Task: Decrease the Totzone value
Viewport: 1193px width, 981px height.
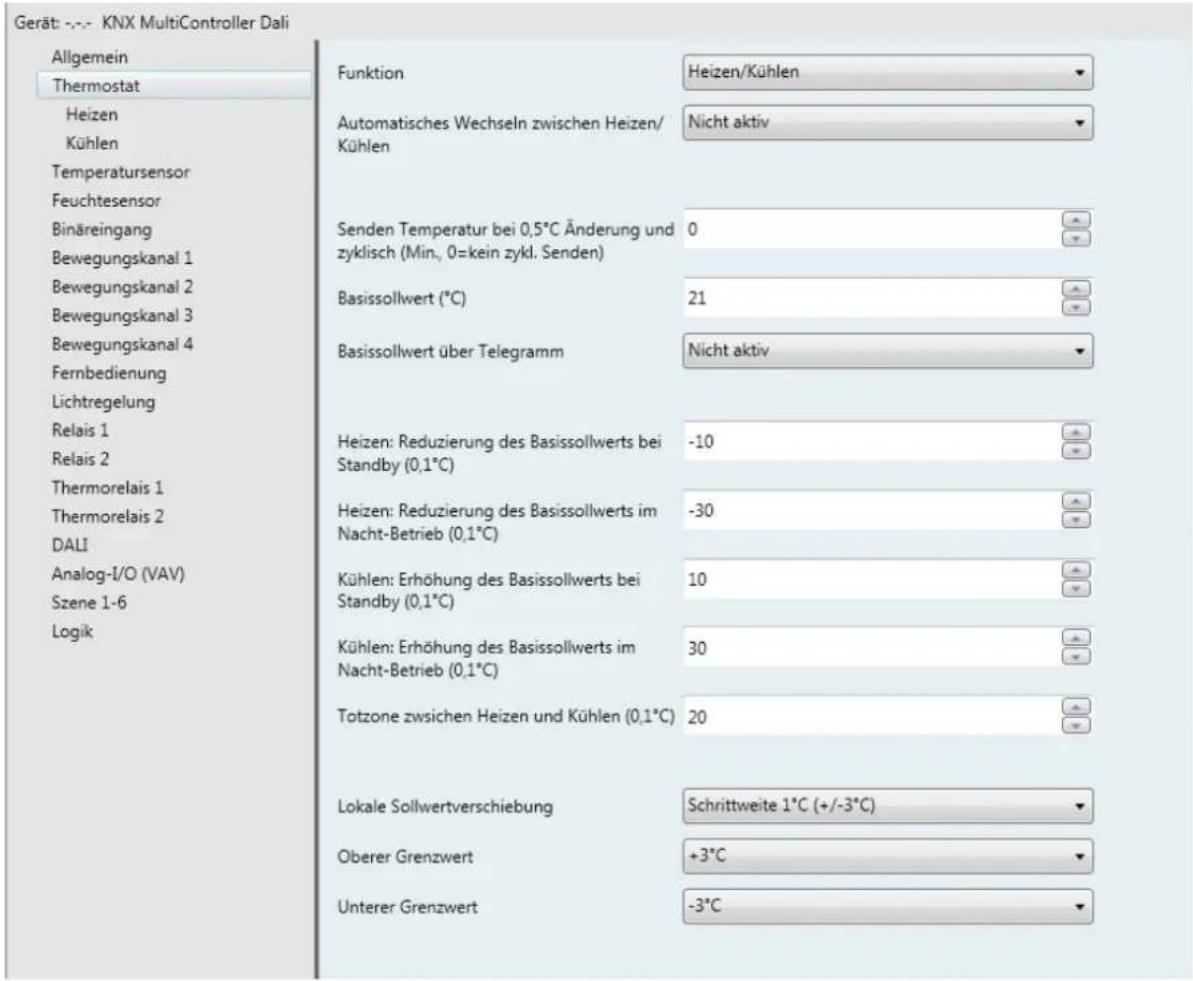Action: click(x=1076, y=725)
